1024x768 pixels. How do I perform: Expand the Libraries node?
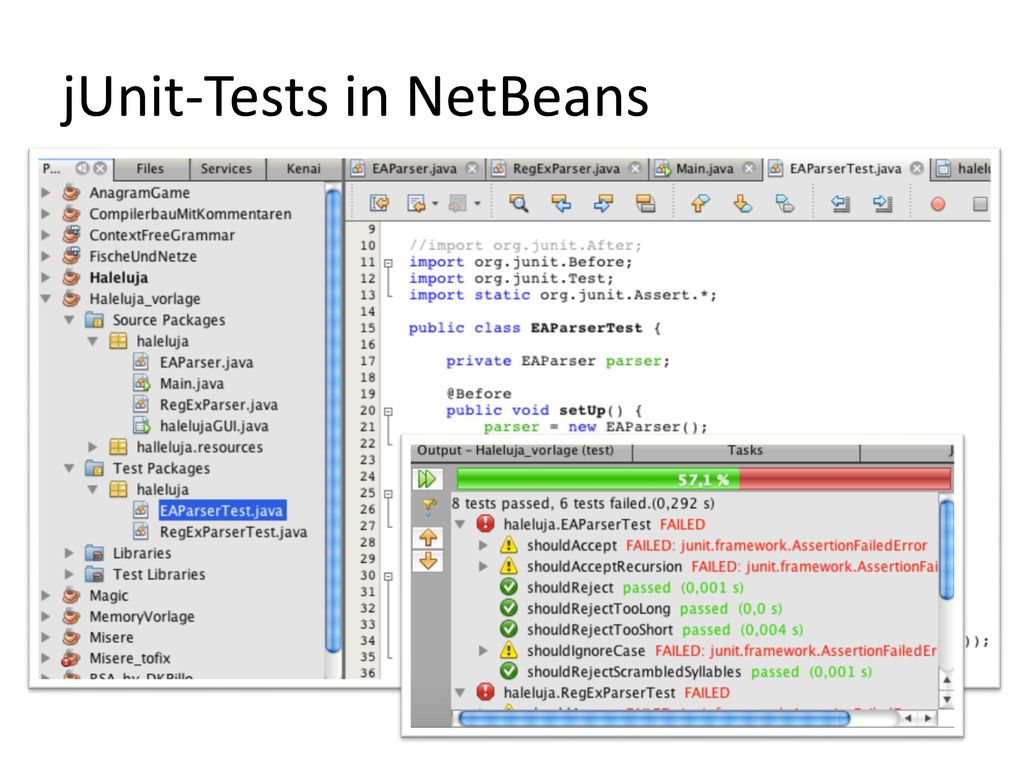tap(69, 553)
